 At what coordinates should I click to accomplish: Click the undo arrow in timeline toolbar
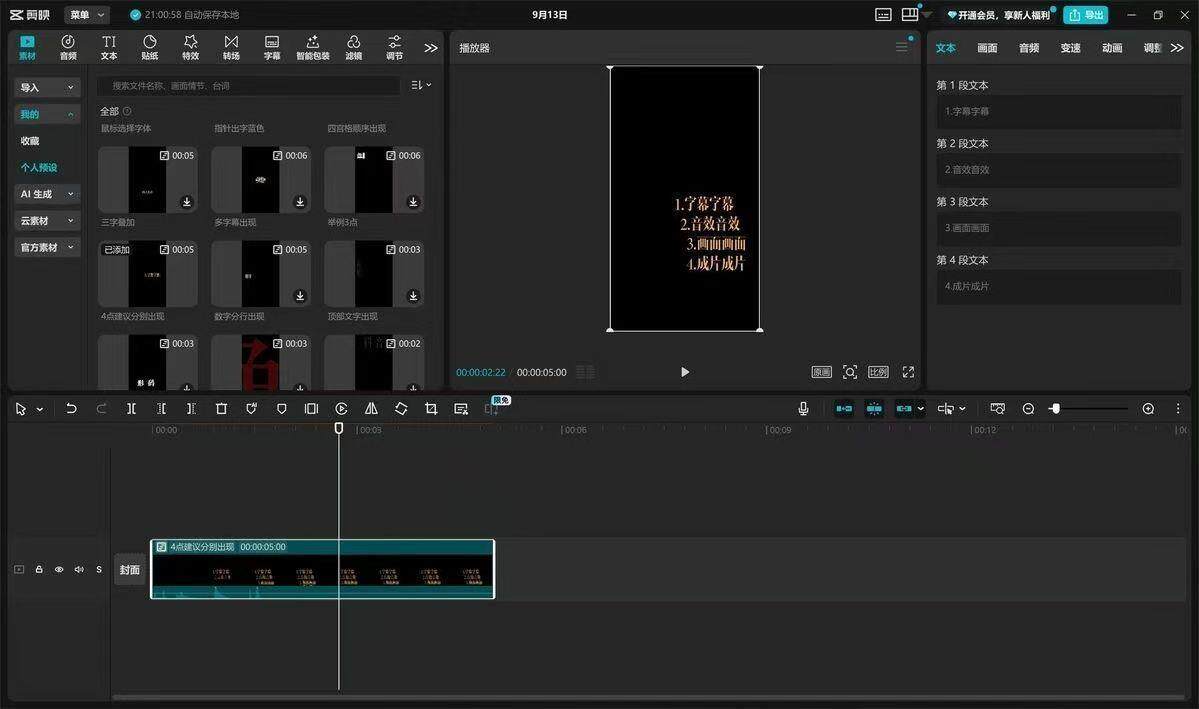[71, 409]
